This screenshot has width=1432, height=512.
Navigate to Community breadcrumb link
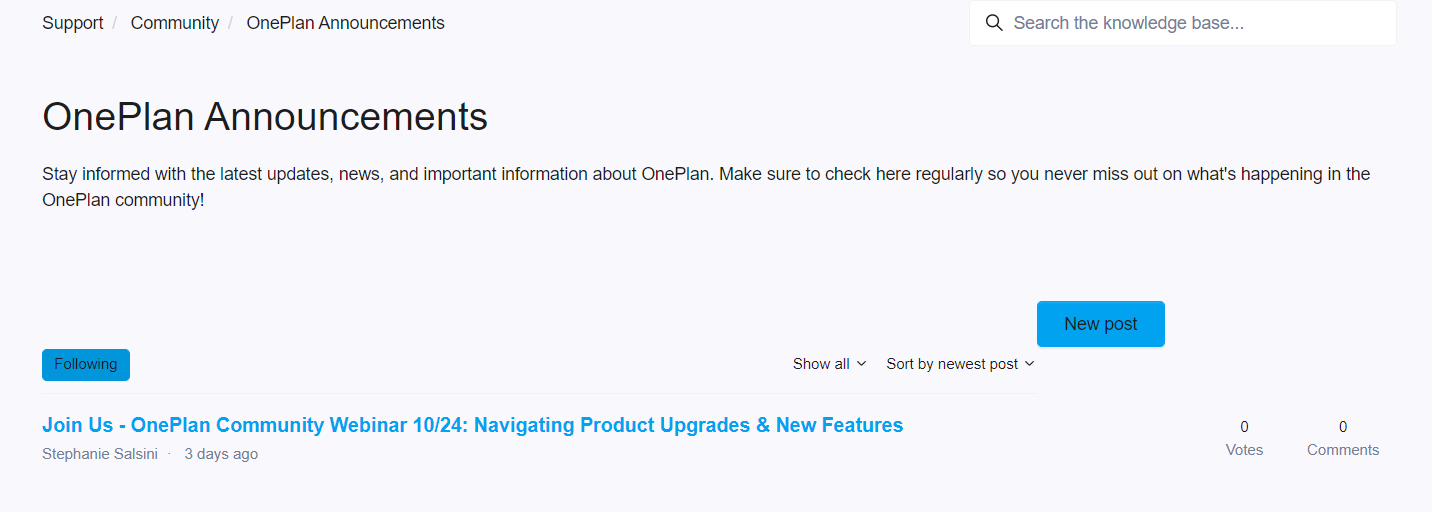(x=175, y=23)
